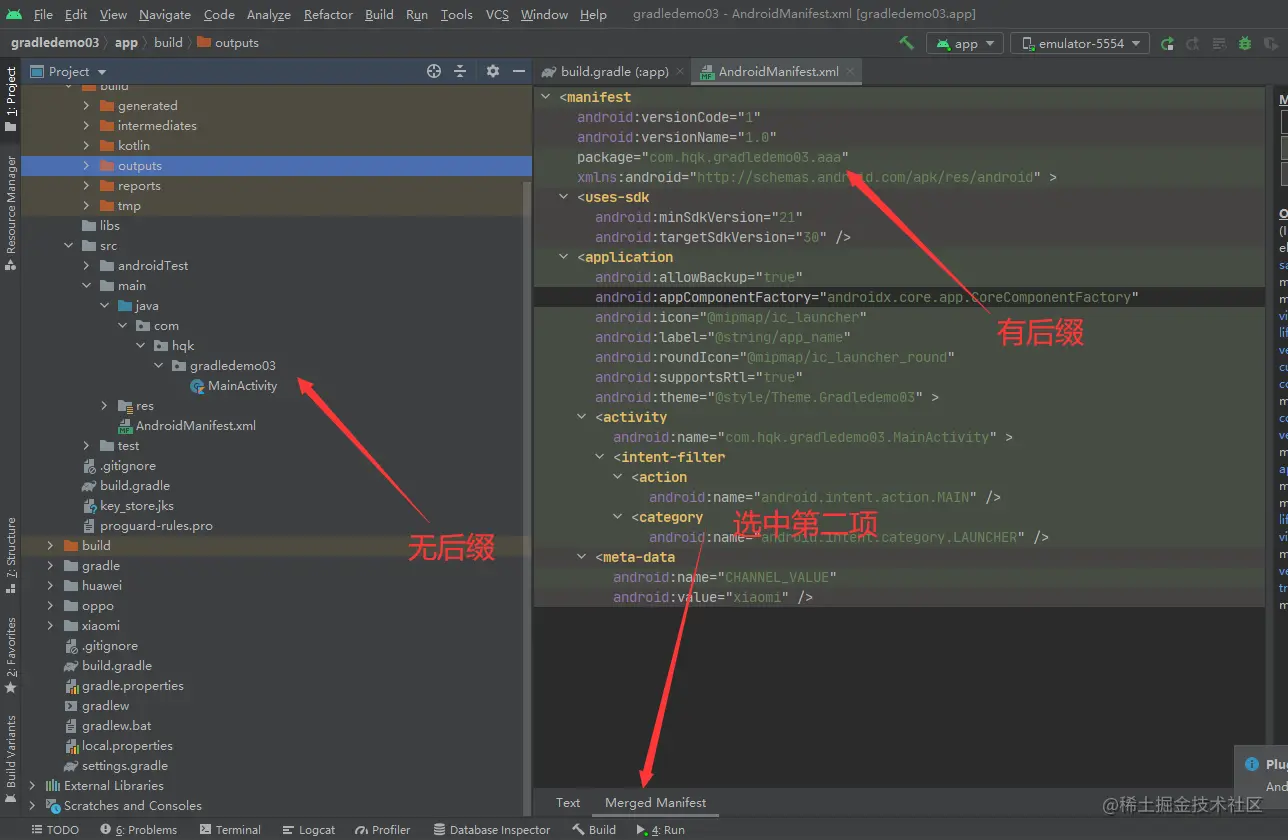This screenshot has width=1288, height=840.
Task: Switch to the Text tab
Action: [x=568, y=802]
